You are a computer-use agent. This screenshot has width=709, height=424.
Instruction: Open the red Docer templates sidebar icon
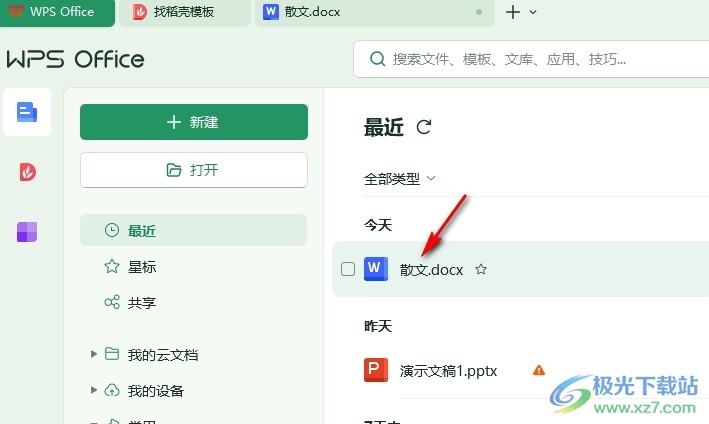point(28,172)
